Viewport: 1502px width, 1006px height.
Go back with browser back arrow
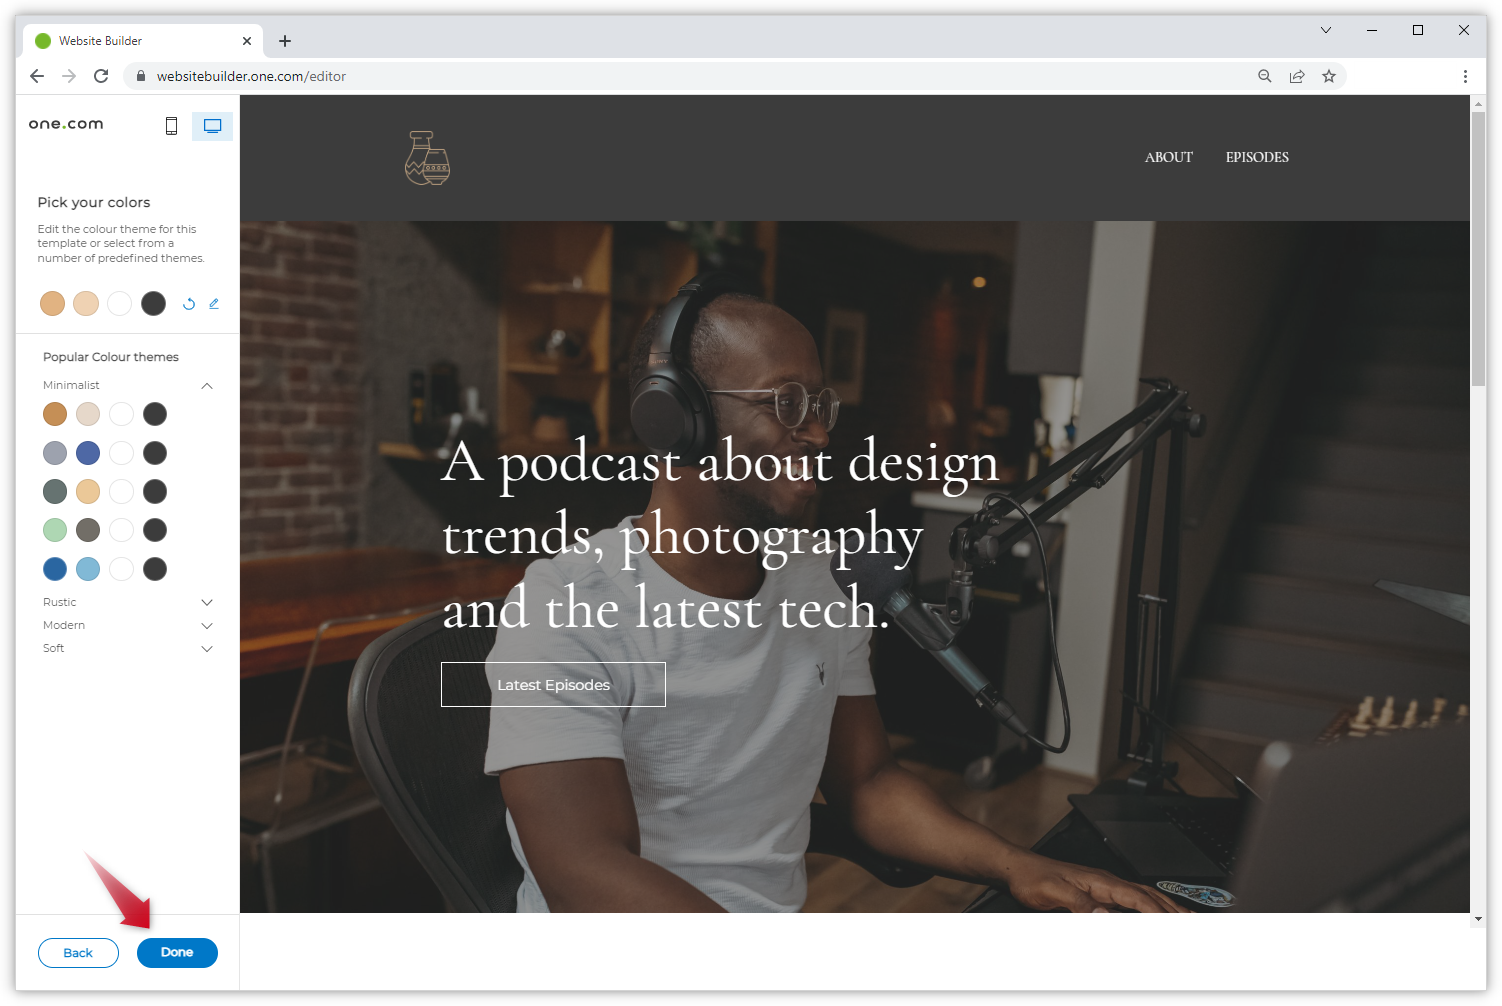[x=37, y=76]
